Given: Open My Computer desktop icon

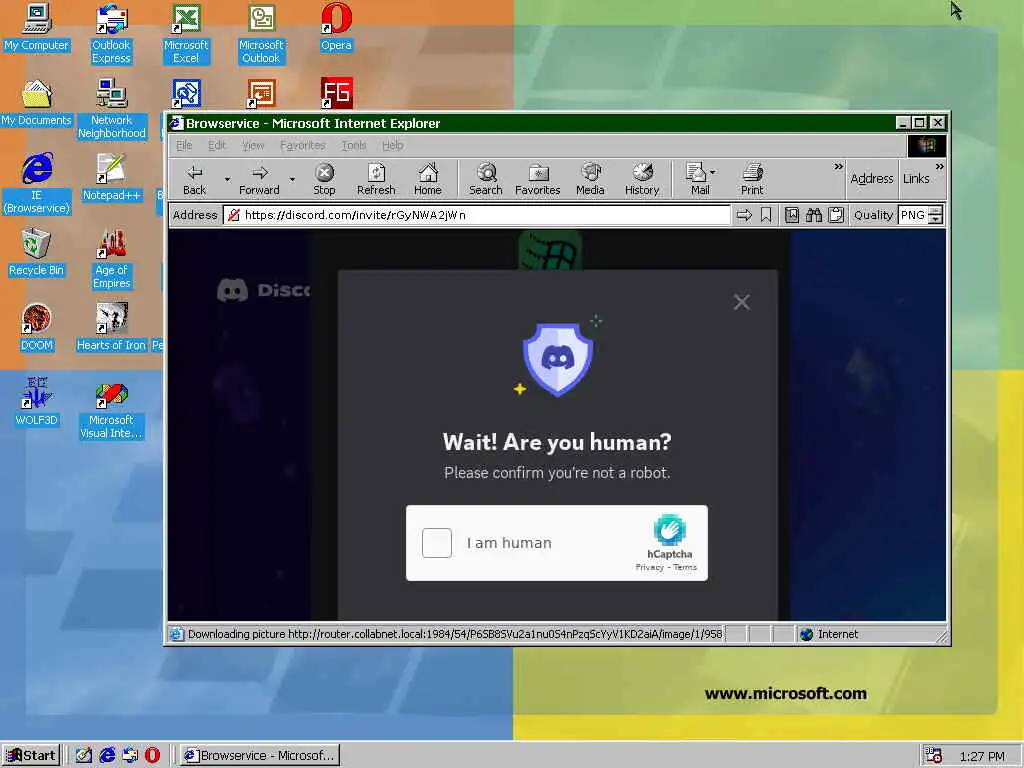Looking at the screenshot, I should [x=36, y=27].
